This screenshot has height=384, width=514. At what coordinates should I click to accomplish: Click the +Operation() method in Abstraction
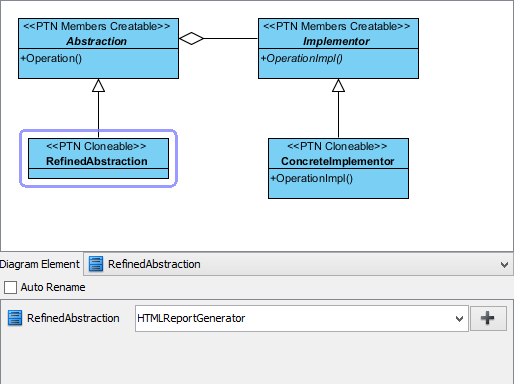[51, 58]
